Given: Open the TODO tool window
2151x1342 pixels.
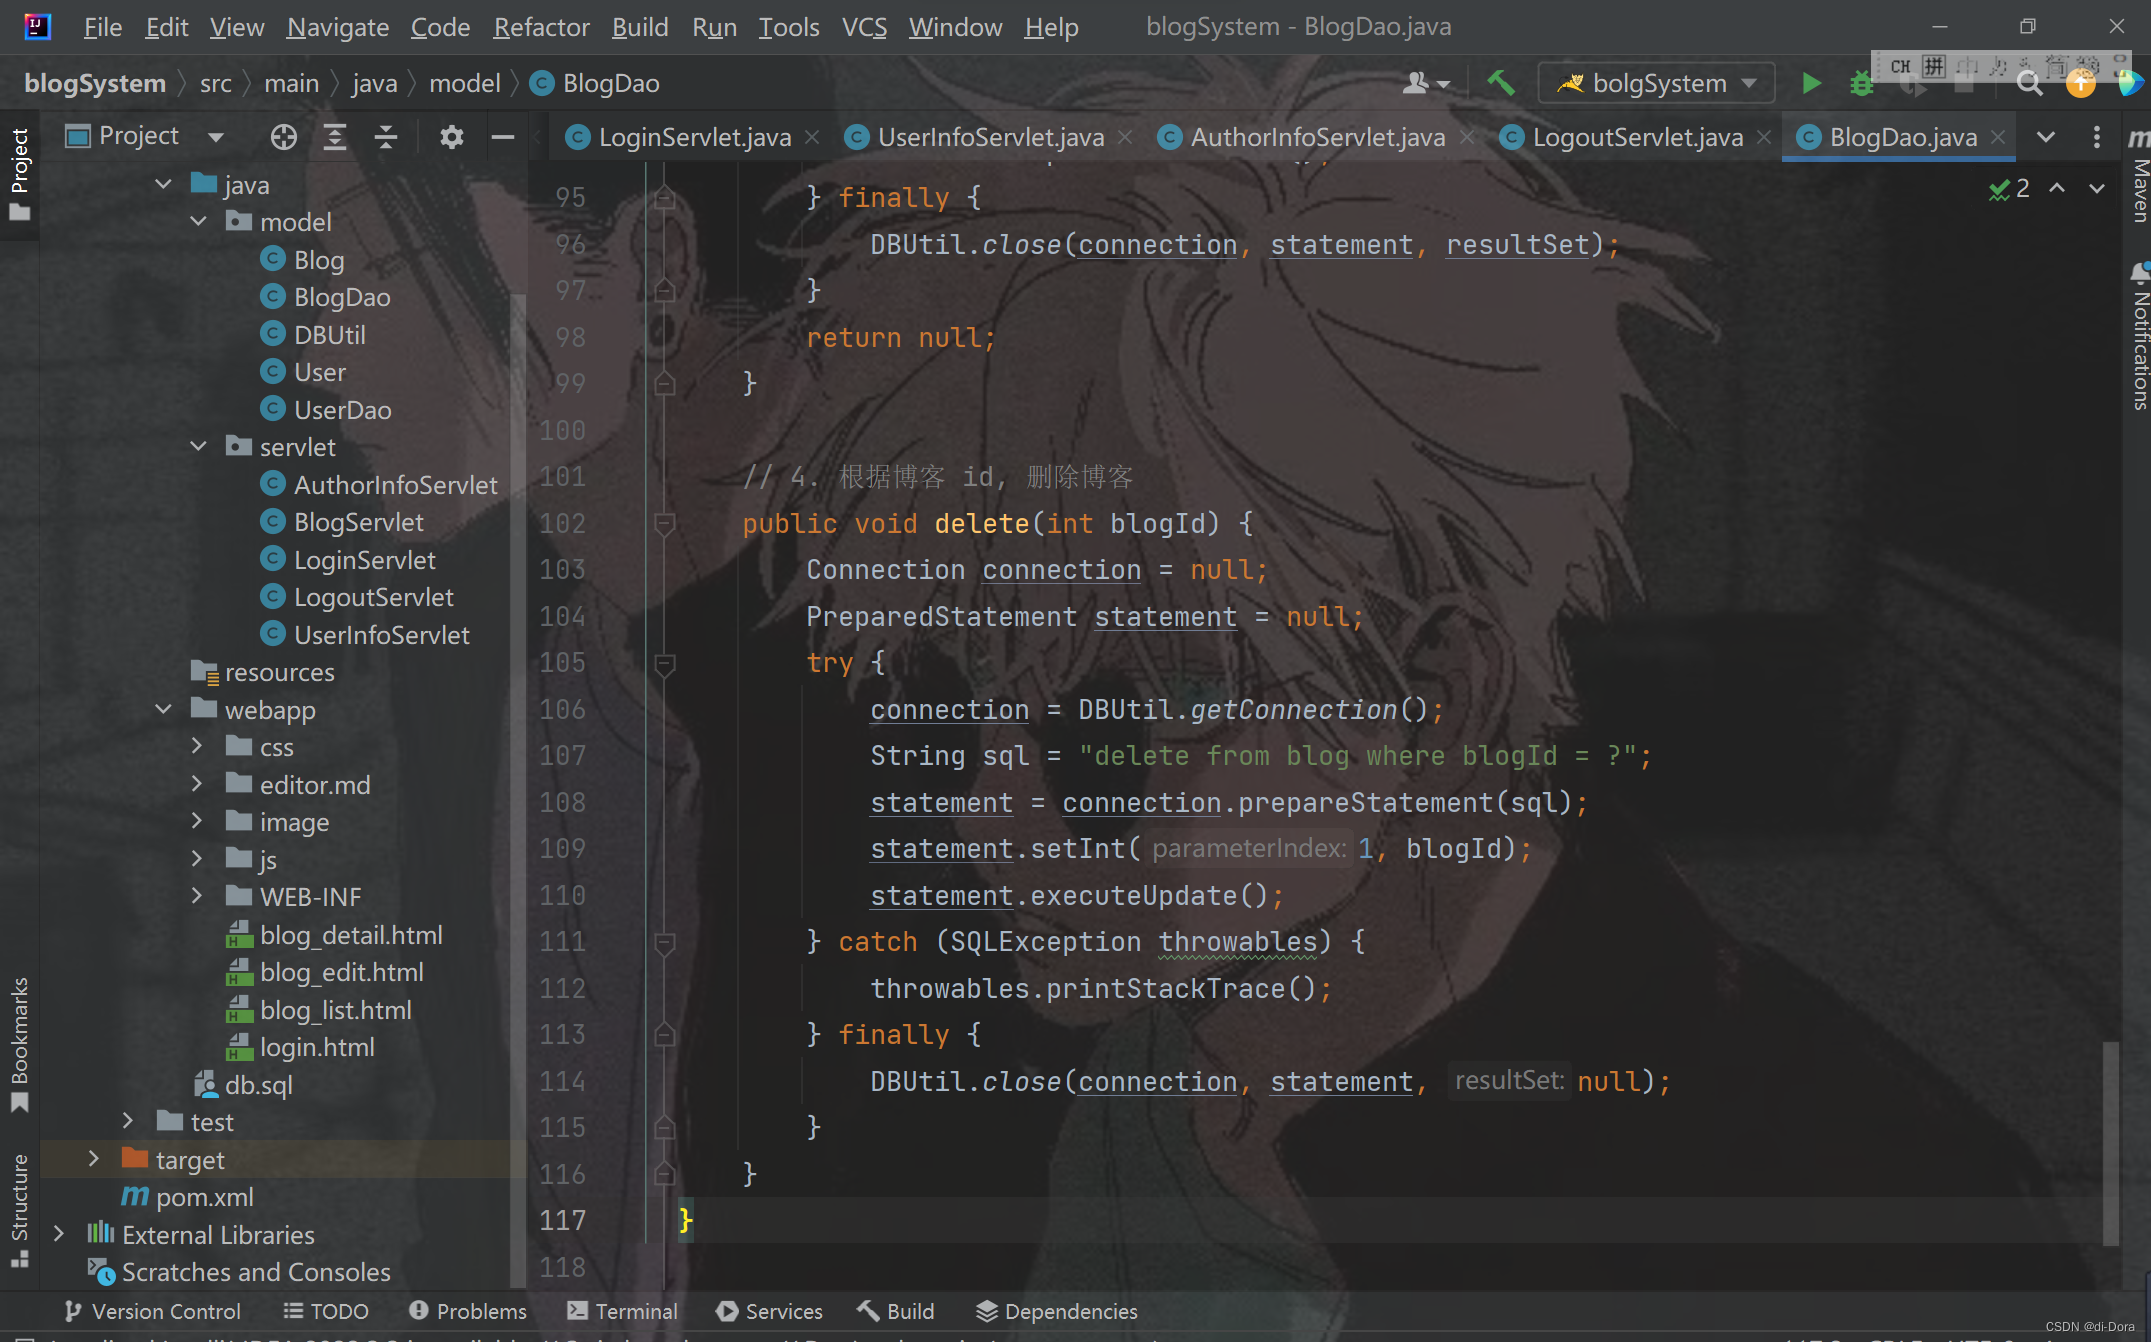Looking at the screenshot, I should click(326, 1311).
